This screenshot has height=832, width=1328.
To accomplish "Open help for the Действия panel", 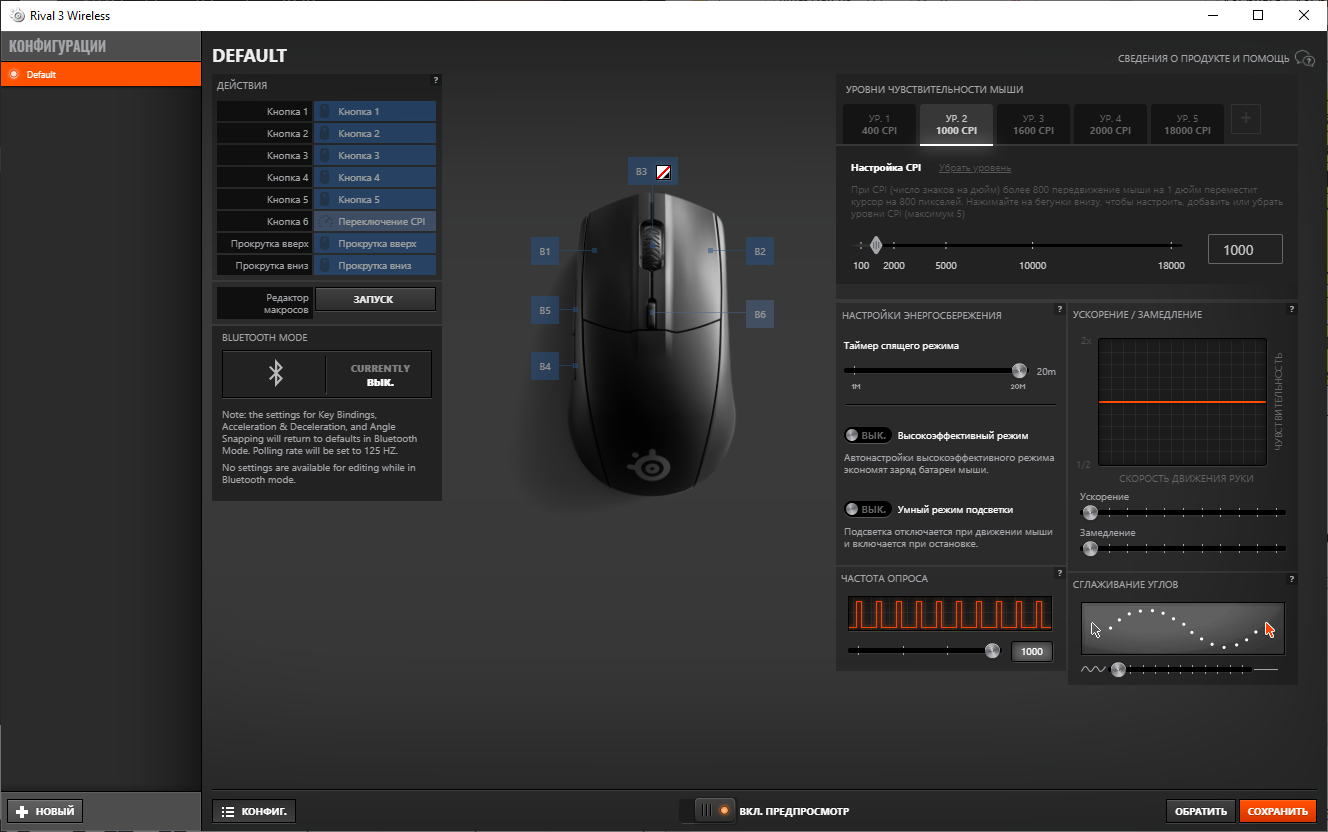I will (436, 80).
